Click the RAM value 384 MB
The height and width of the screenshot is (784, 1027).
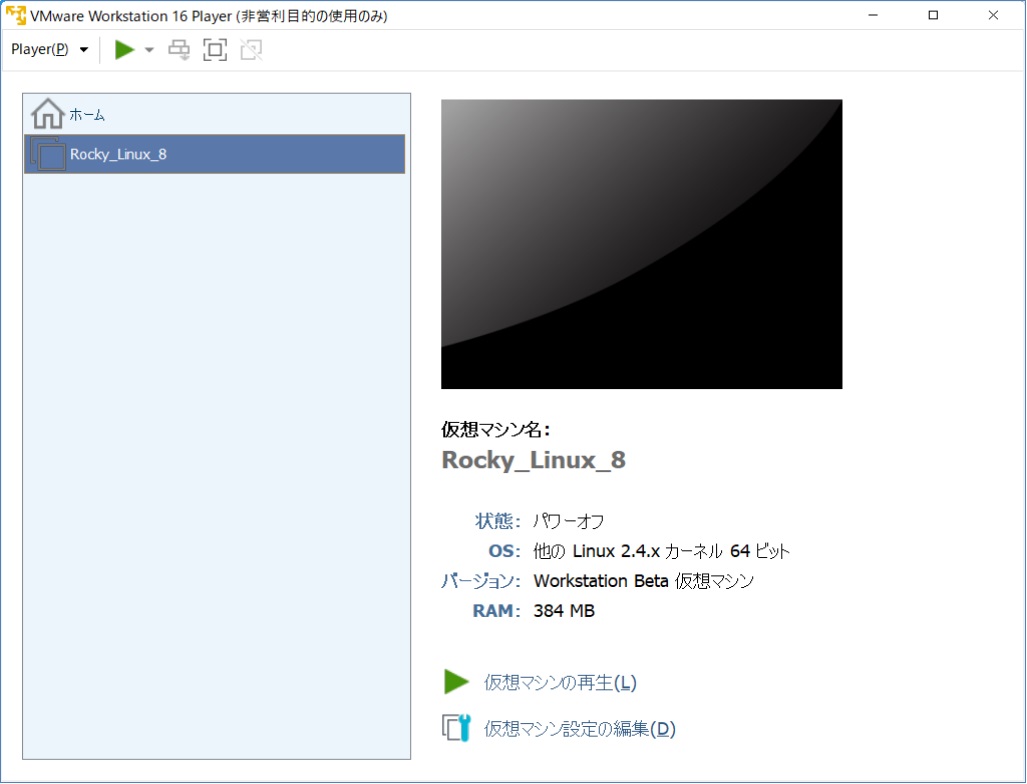(564, 611)
